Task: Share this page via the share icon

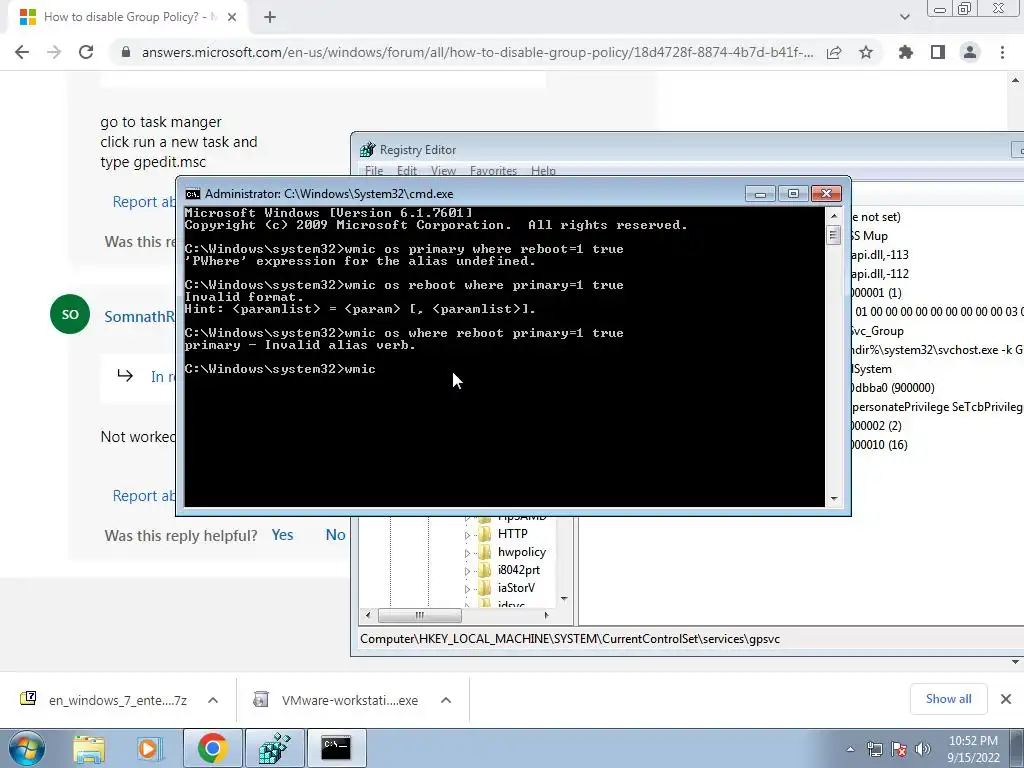Action: (x=834, y=52)
